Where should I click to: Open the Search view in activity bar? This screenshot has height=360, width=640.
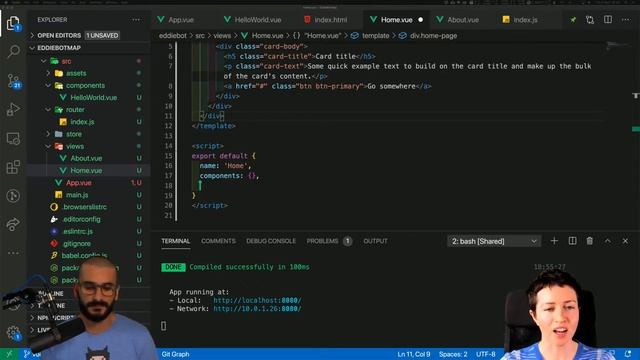13,51
